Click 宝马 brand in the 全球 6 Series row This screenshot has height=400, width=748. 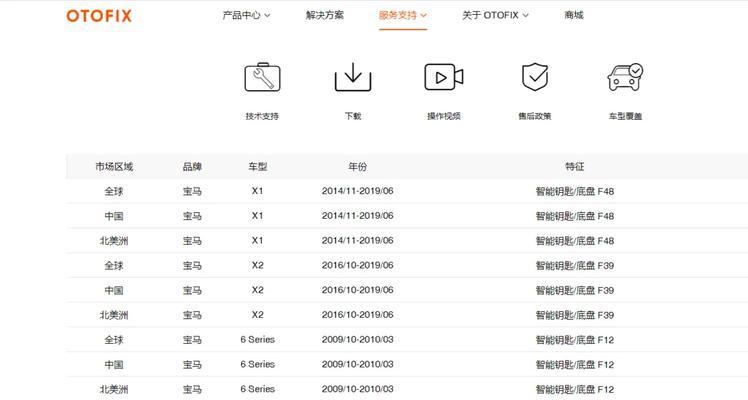[192, 340]
